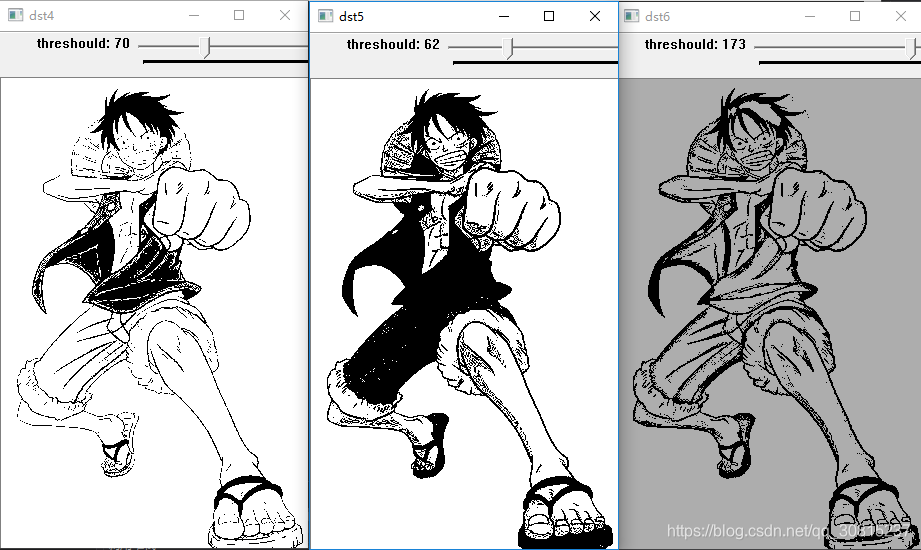Image resolution: width=921 pixels, height=550 pixels.
Task: Minimize the dst4 window
Action: click(194, 15)
